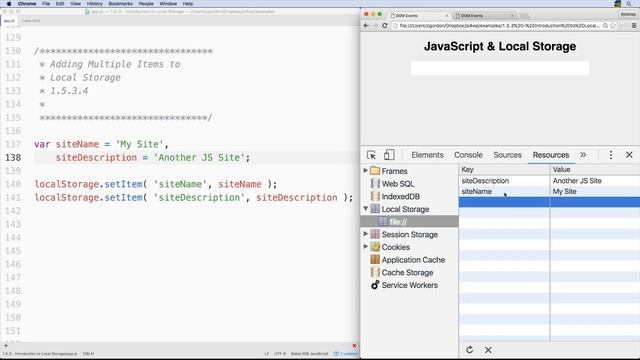The height and width of the screenshot is (360, 640).
Task: Open the History menu
Action: [94, 4]
